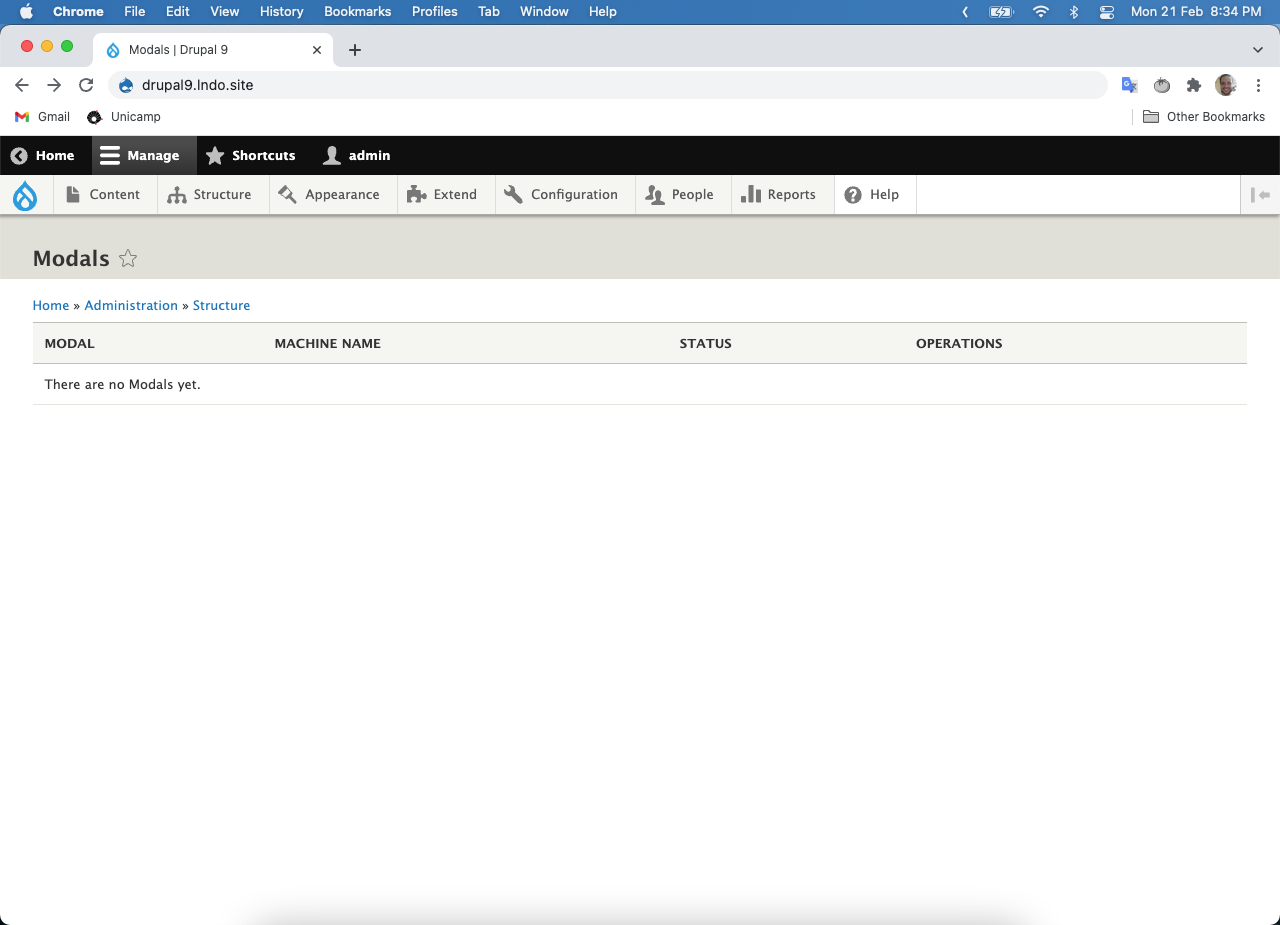Viewport: 1280px width, 925px height.
Task: Open the Chrome tab search chevron
Action: pos(1257,48)
